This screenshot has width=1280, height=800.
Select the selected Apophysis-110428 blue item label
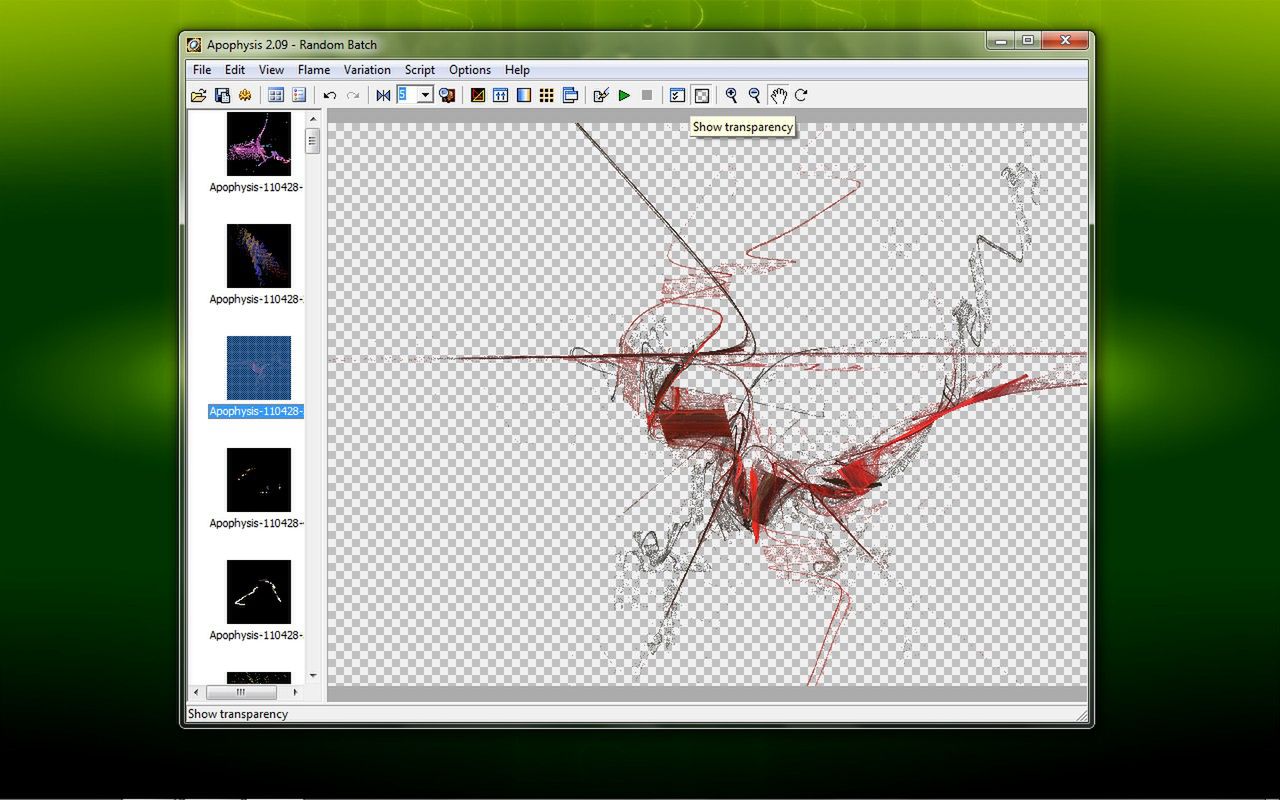tap(256, 411)
